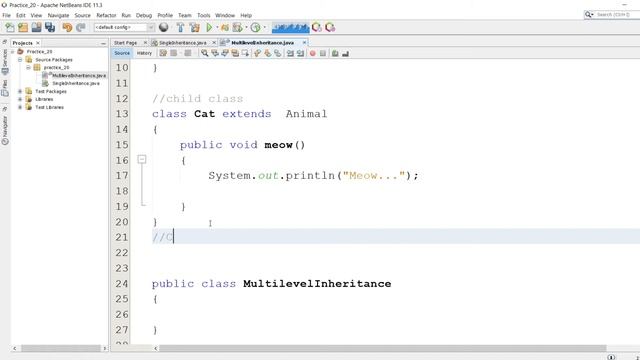Click the Uncomment lines editor icon

coord(345,53)
